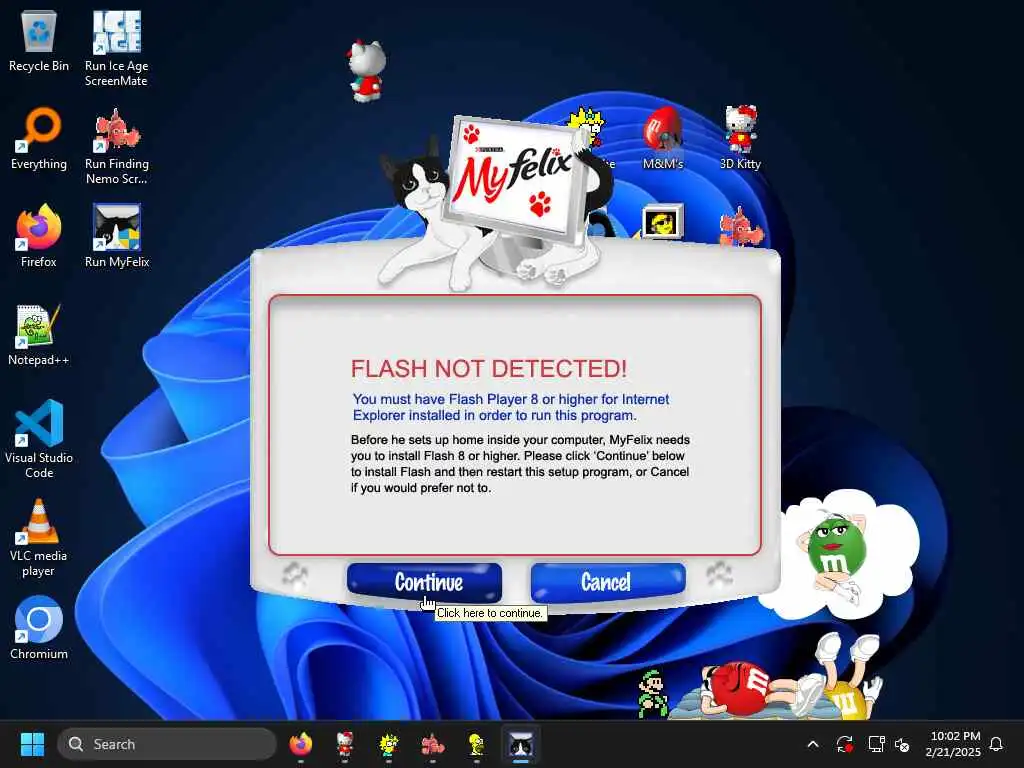The width and height of the screenshot is (1024, 768).
Task: Open the notifications bell icon
Action: point(997,744)
